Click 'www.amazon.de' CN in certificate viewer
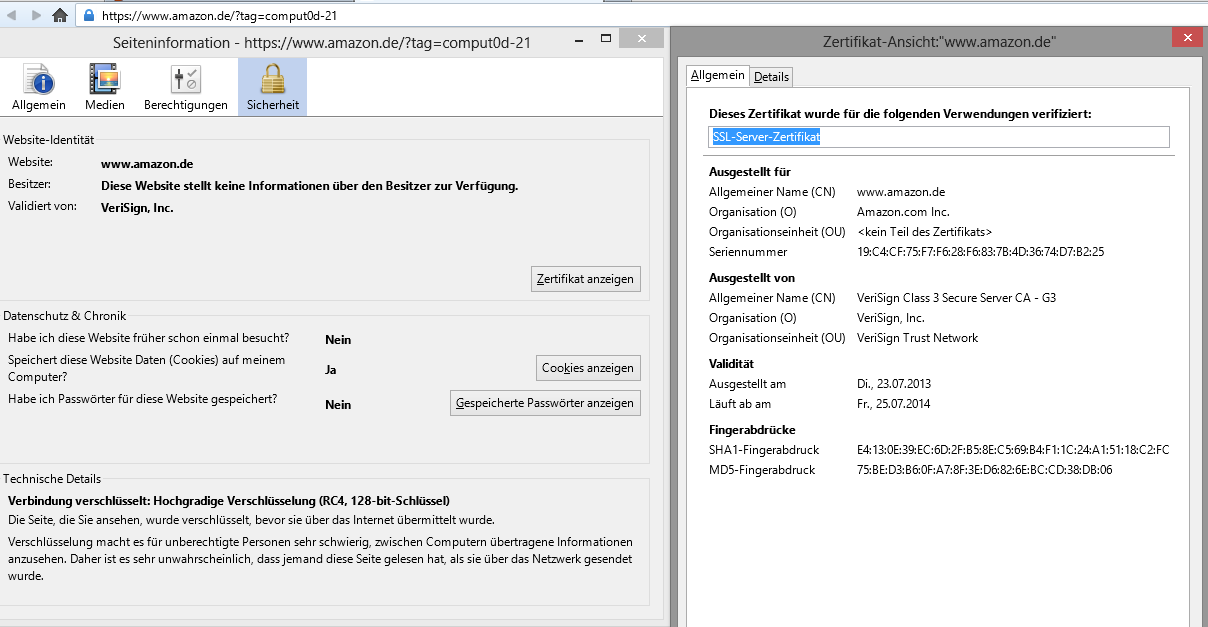This screenshot has width=1208, height=627. point(901,192)
